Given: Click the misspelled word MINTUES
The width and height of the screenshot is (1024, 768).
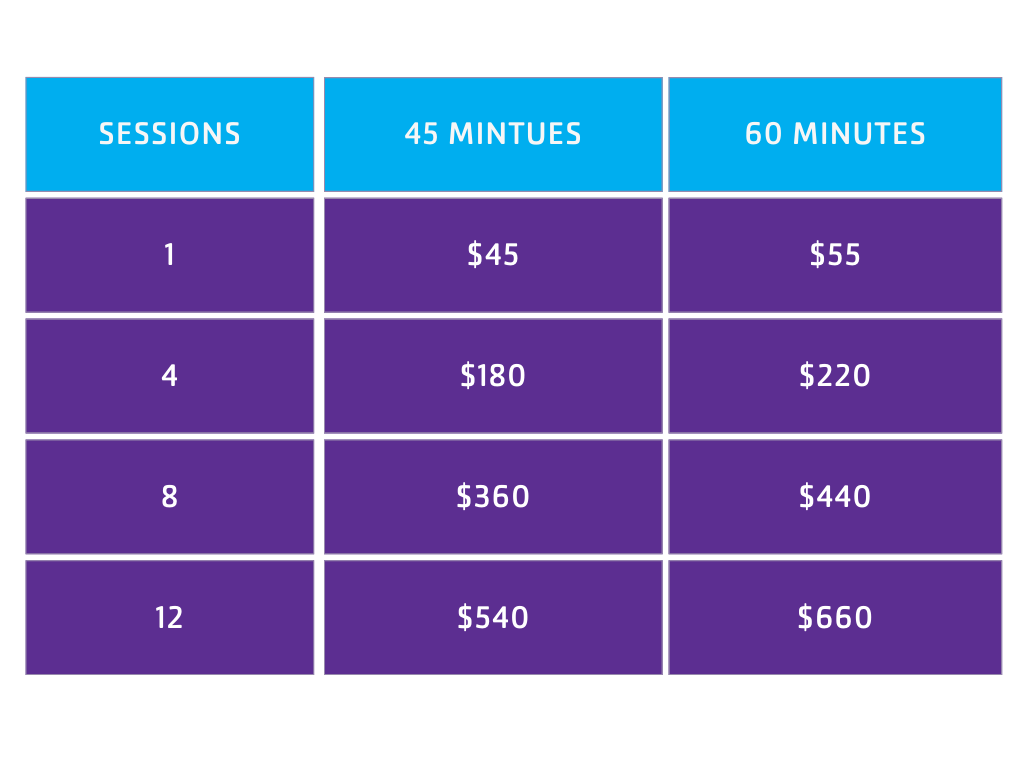Looking at the screenshot, I should pos(515,134).
